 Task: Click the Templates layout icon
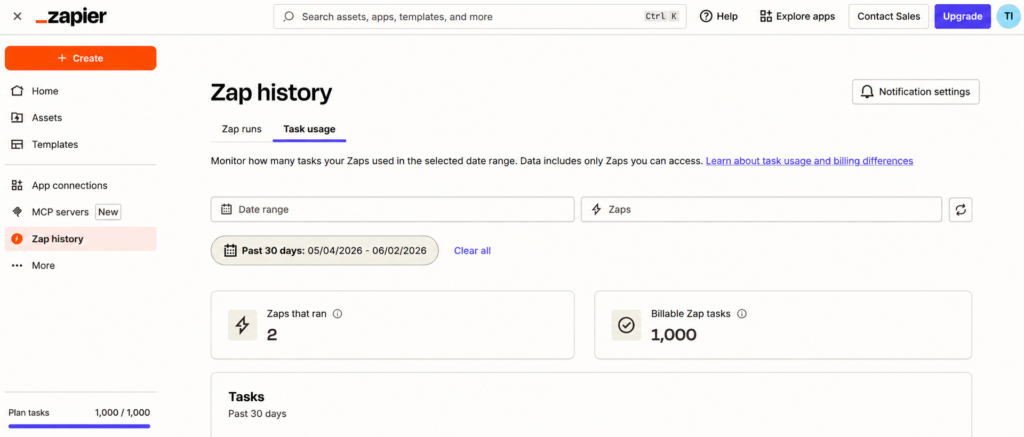coord(18,144)
